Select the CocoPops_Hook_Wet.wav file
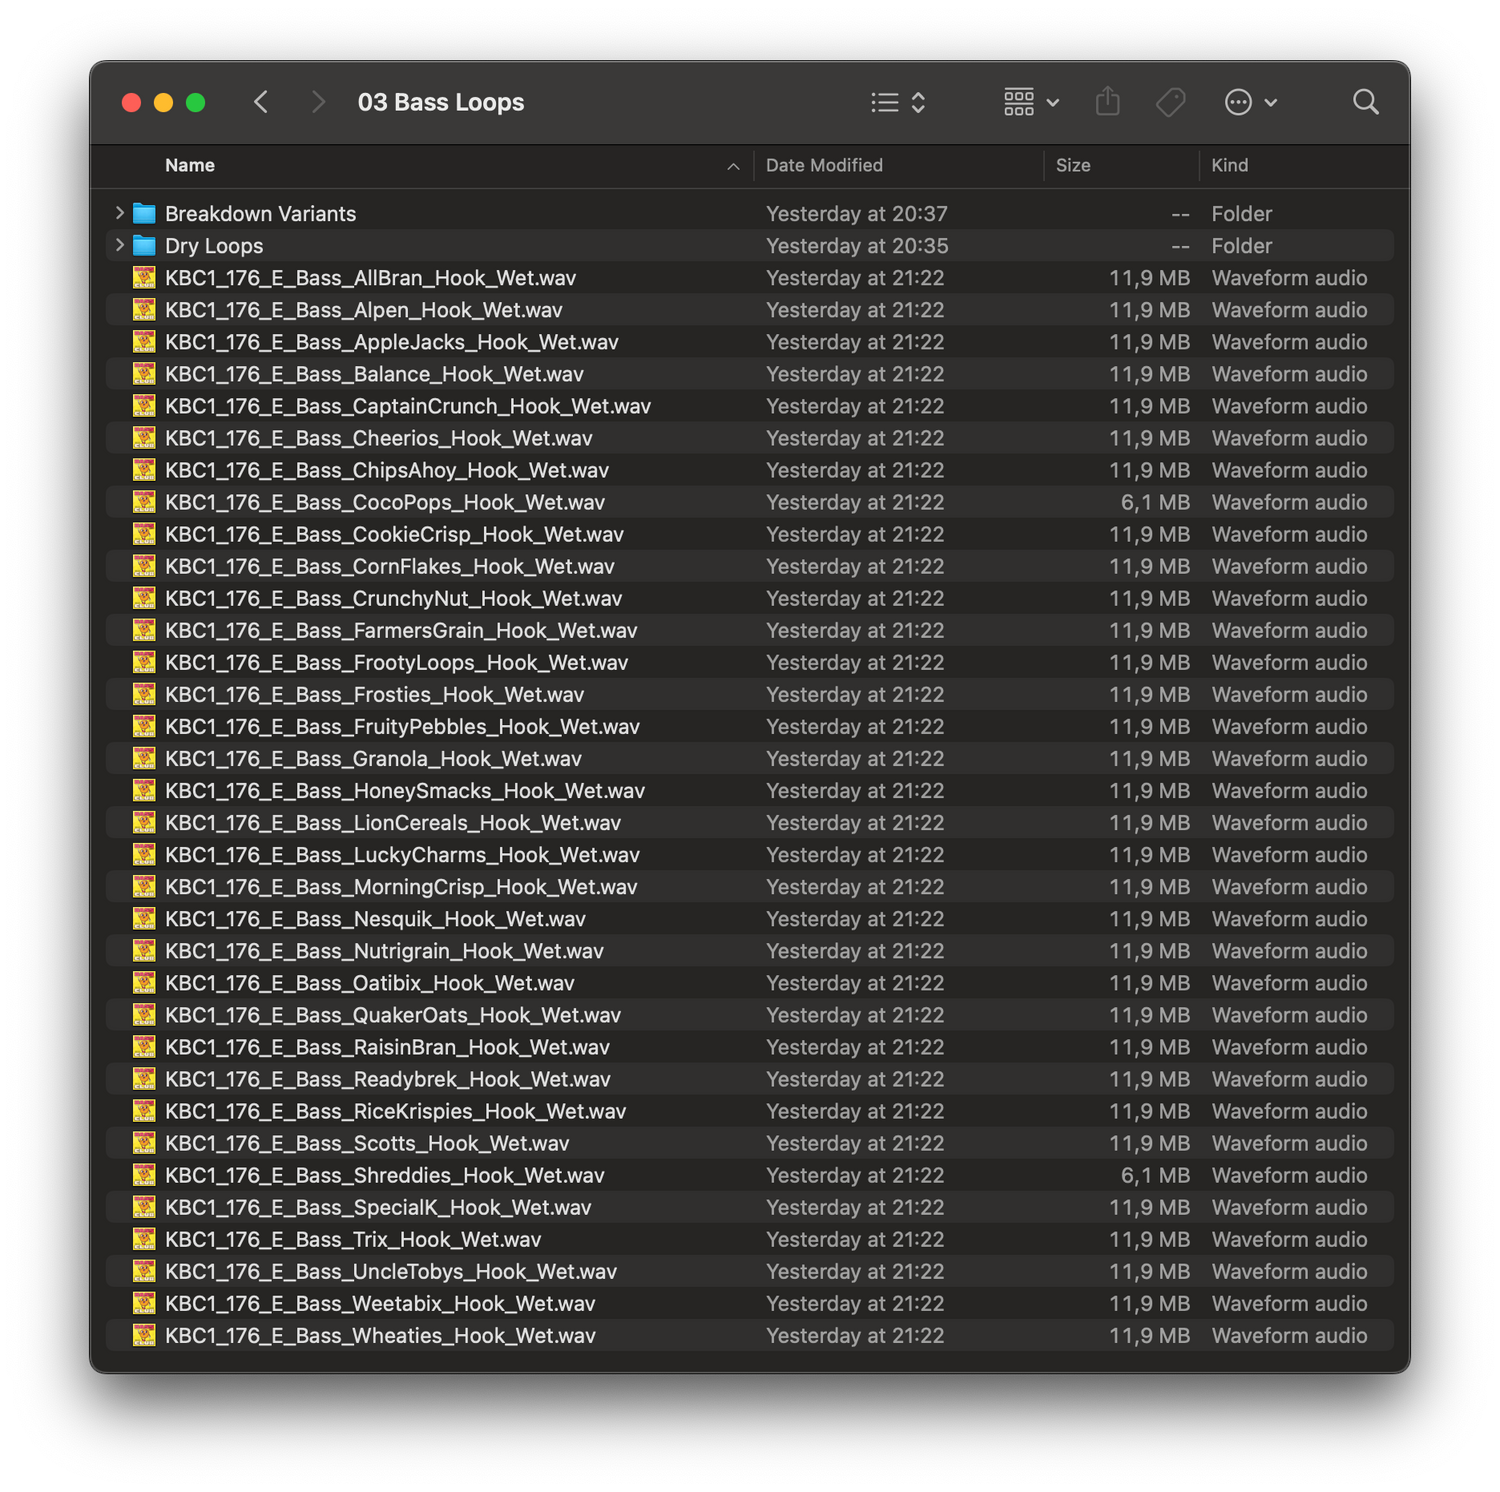1500x1492 pixels. pos(384,502)
